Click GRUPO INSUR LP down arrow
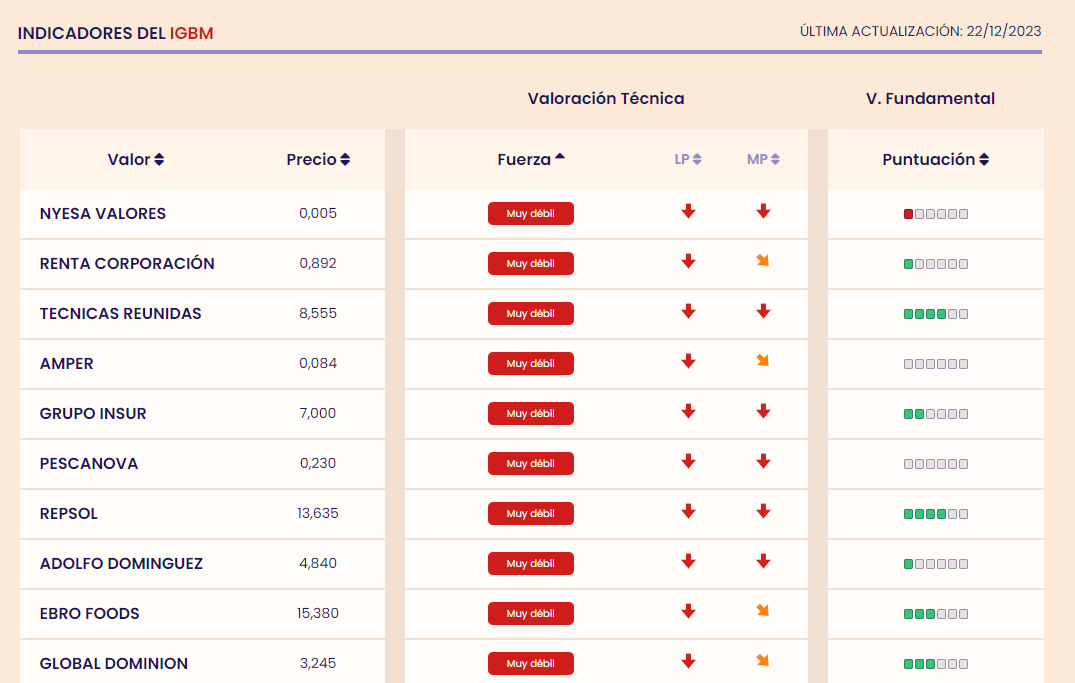Viewport: 1075px width, 683px height. pyautogui.click(x=688, y=411)
